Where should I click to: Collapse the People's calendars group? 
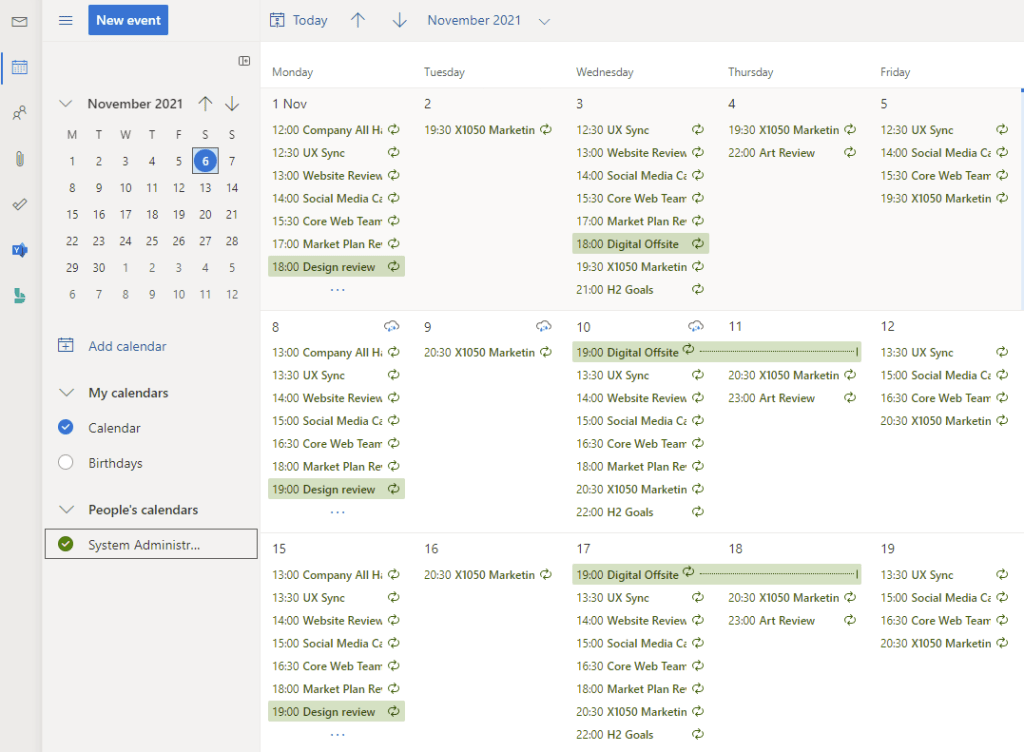(66, 510)
